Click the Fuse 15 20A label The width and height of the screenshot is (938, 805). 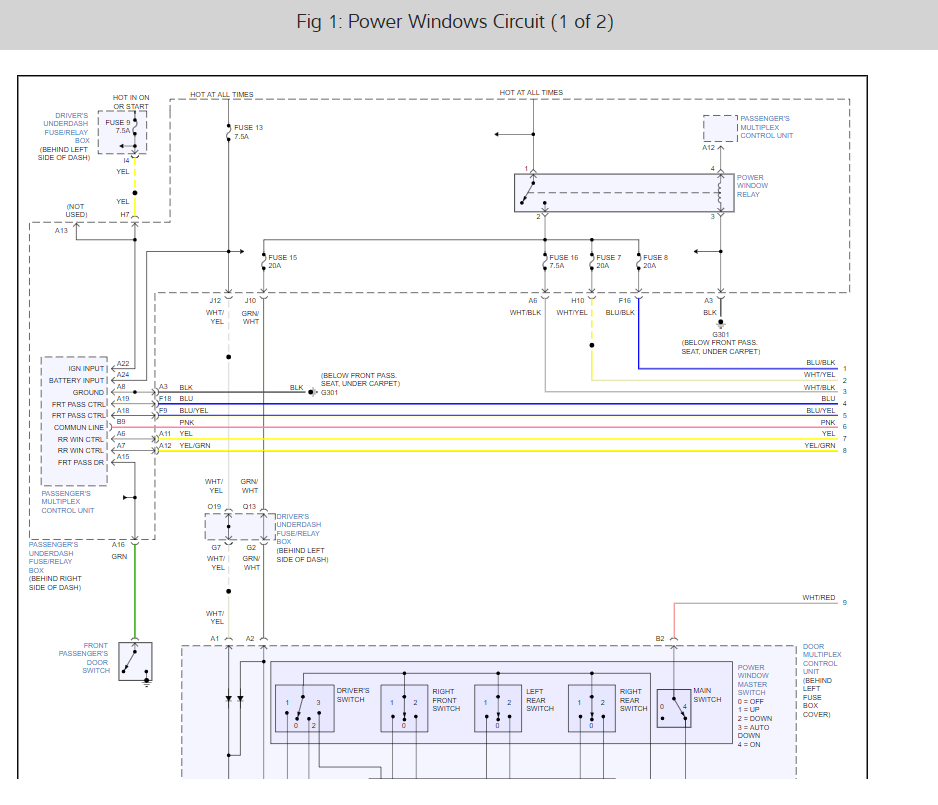(x=282, y=262)
